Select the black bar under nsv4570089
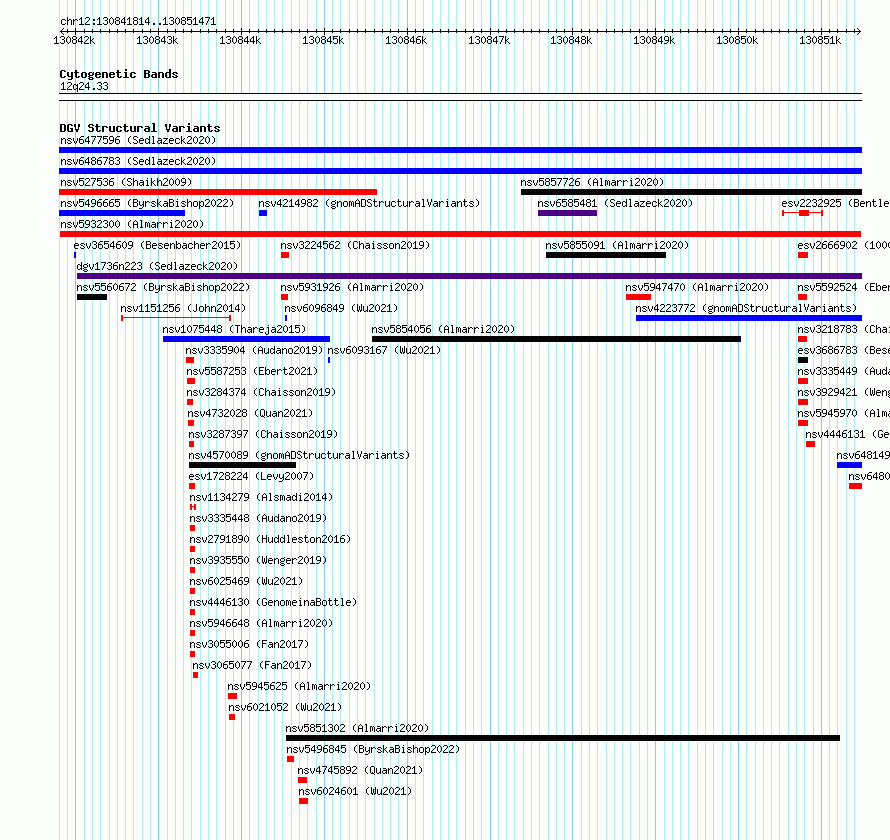890x840 pixels. coord(242,465)
